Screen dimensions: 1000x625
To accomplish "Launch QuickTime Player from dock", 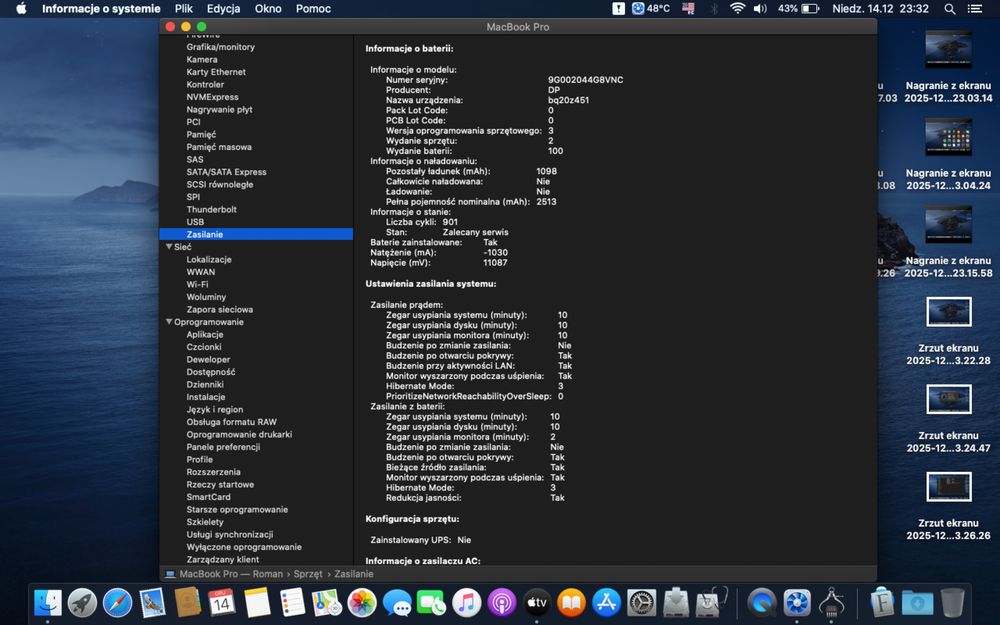I will [x=762, y=603].
